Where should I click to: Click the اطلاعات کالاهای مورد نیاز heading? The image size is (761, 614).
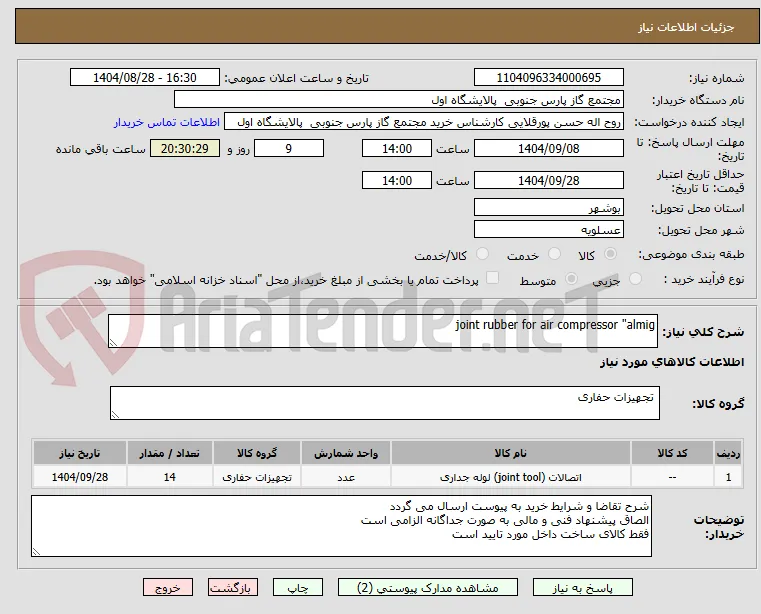(672, 362)
